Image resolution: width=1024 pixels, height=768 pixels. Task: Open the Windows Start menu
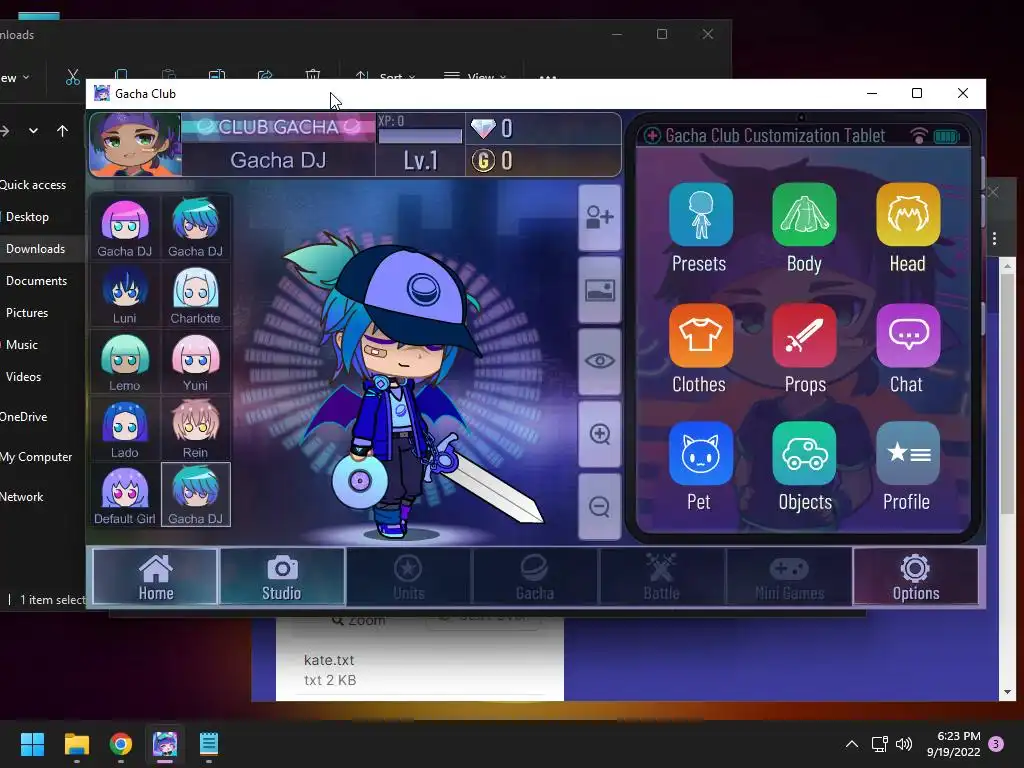click(32, 744)
